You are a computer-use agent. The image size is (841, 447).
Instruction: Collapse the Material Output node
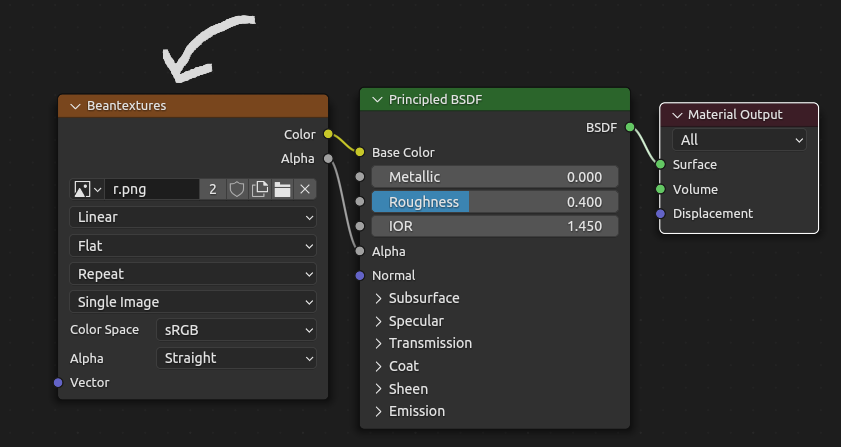(677, 115)
